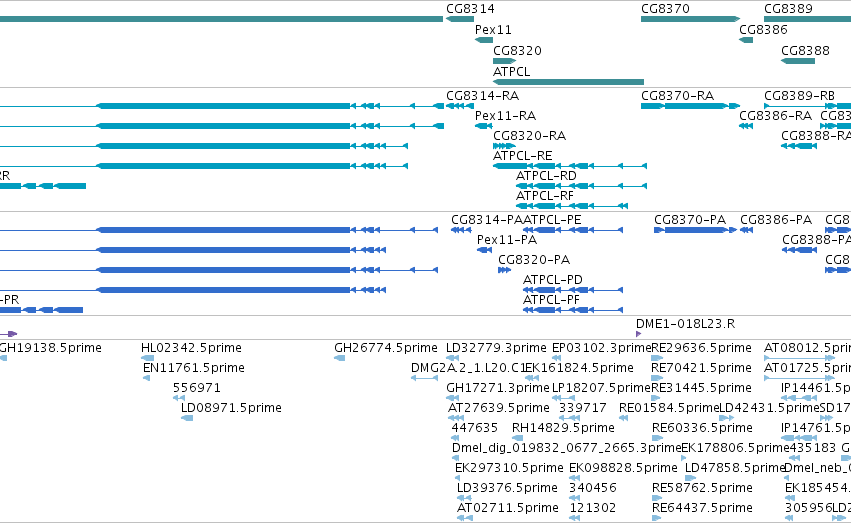Click the LD39376.5prime EST label
The image size is (851, 523).
(507, 488)
